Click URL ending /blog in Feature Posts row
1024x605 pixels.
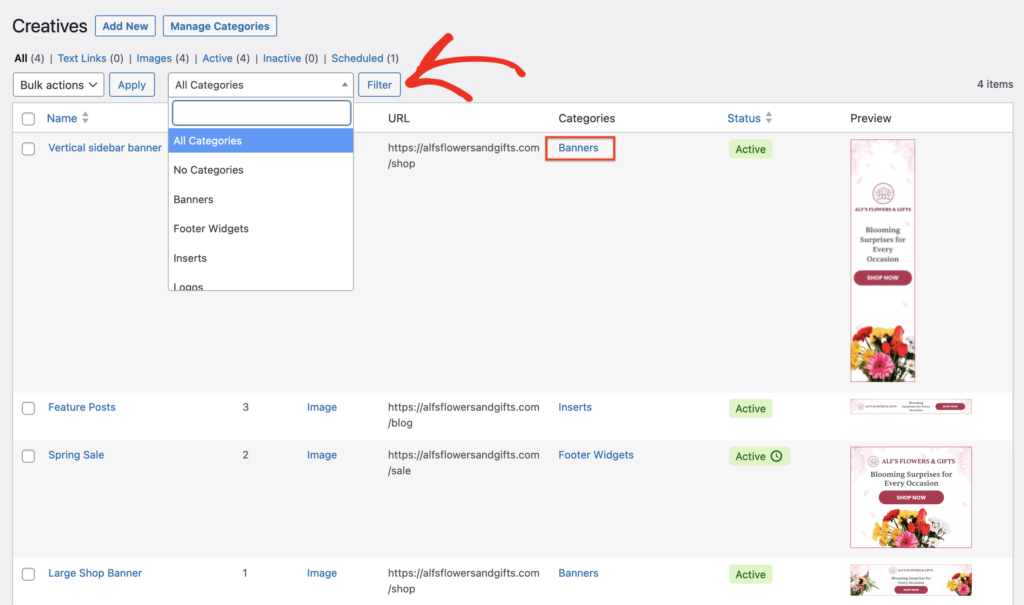pyautogui.click(x=464, y=415)
